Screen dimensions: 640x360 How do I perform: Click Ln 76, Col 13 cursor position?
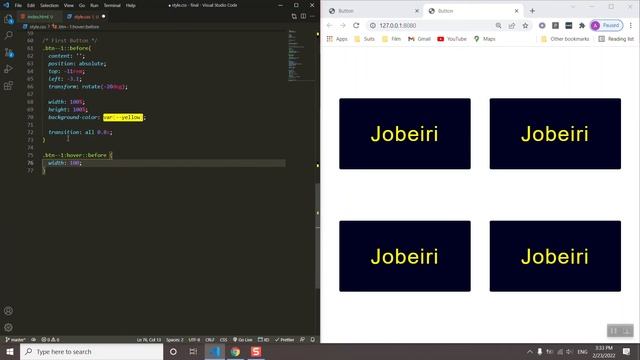(x=149, y=340)
